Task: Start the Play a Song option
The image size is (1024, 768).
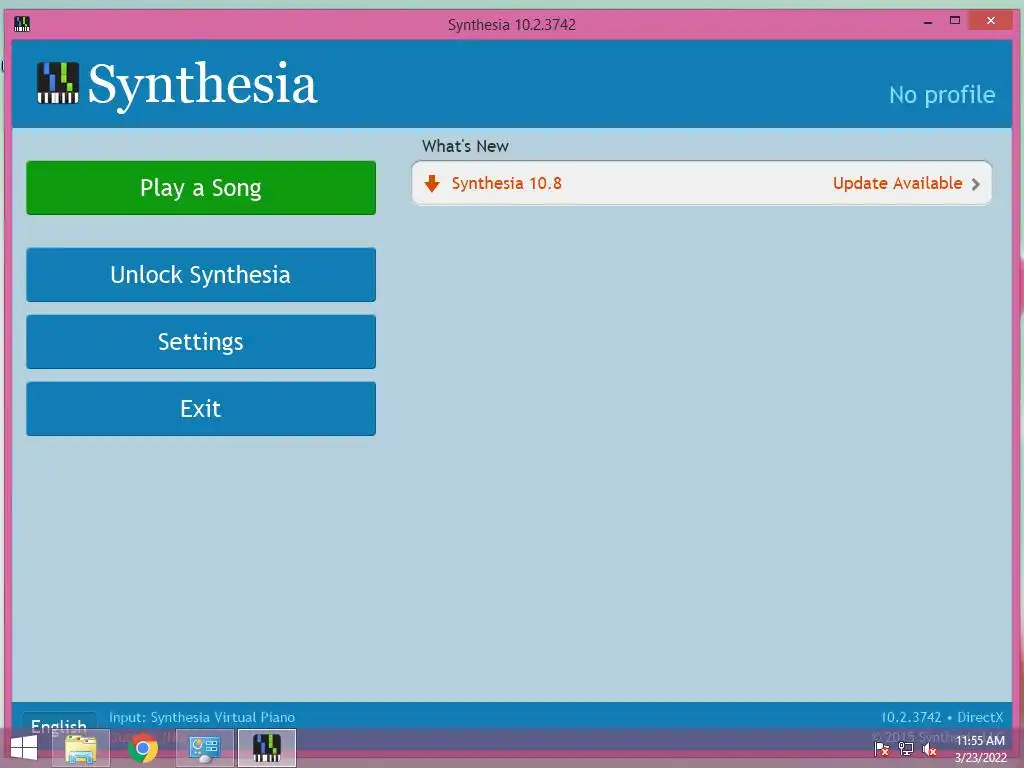Action: click(200, 188)
